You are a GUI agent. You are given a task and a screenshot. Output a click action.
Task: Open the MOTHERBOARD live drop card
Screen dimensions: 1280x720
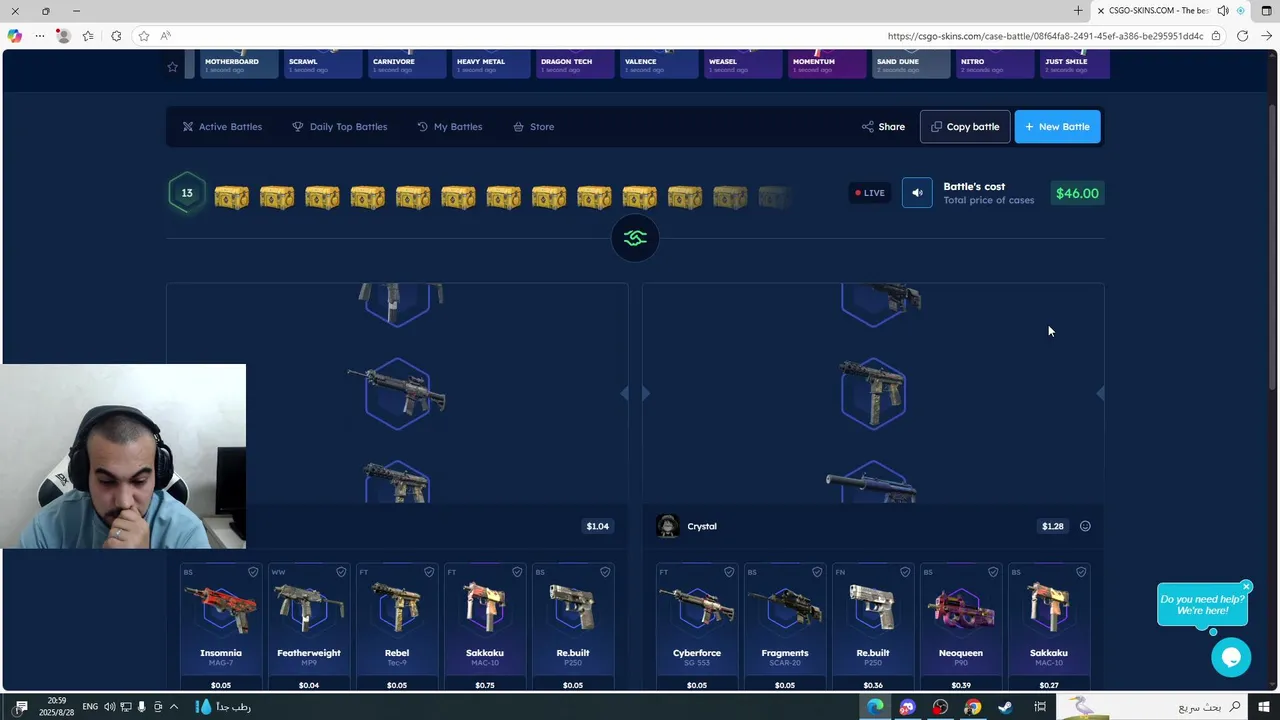point(240,65)
